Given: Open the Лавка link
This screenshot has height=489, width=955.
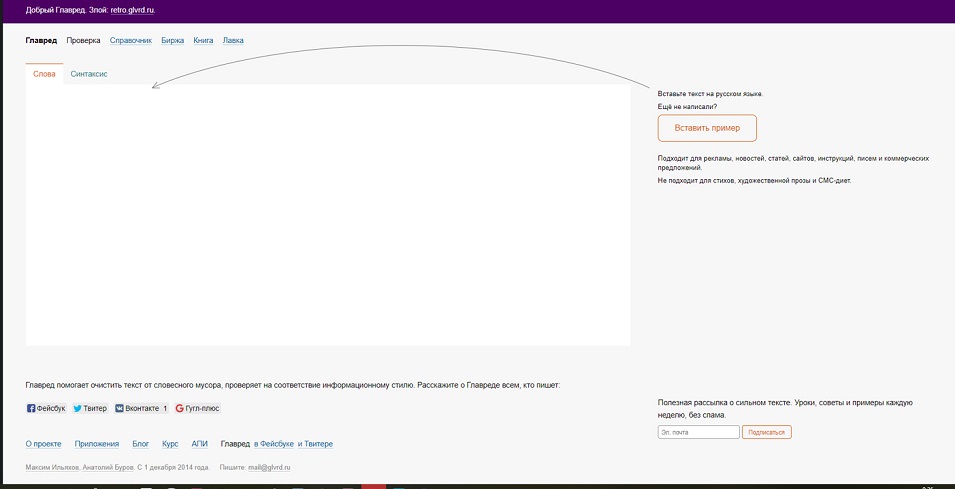Looking at the screenshot, I should point(233,41).
